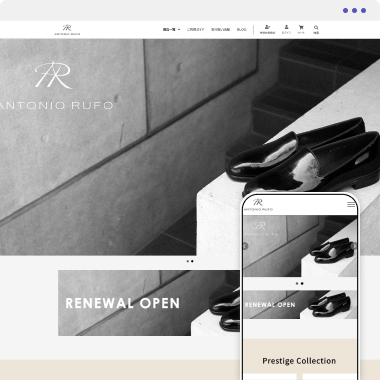This screenshot has height=380, width=380.
Task: Click the Prestige Collection heading
Action: pos(299,361)
